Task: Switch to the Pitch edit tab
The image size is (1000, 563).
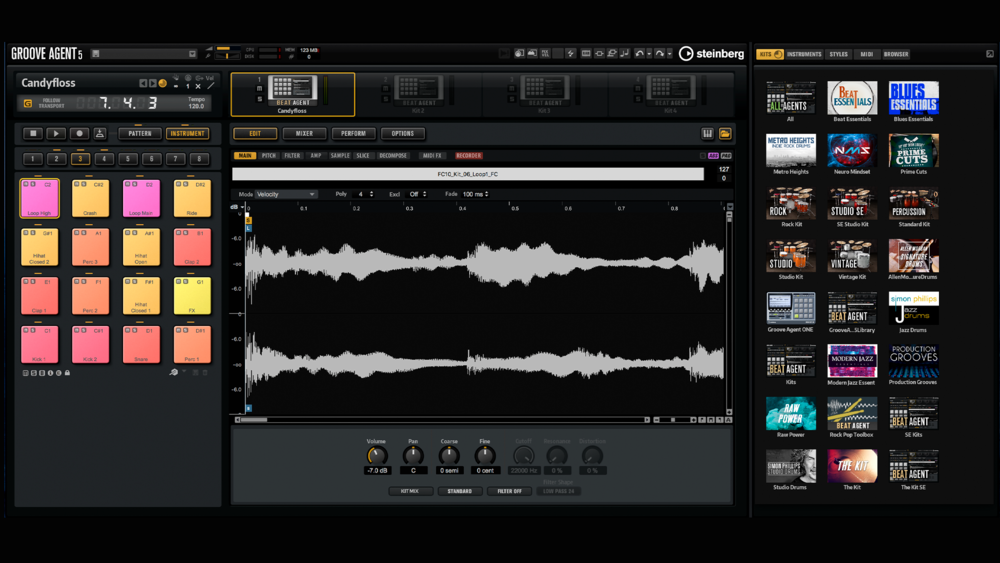Action: (269, 156)
